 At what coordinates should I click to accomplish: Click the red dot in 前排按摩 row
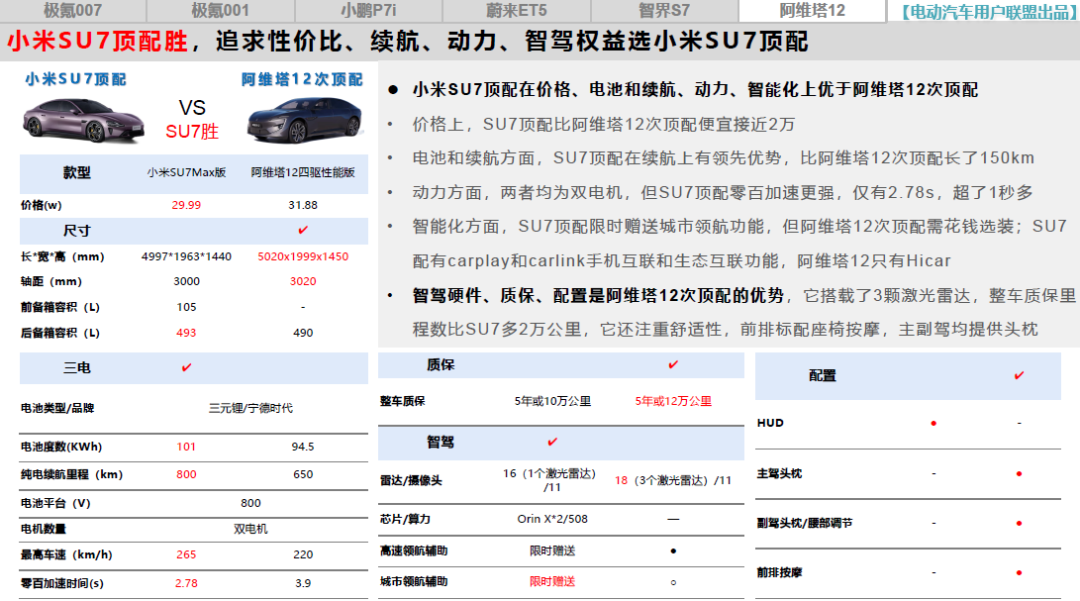tap(1019, 573)
